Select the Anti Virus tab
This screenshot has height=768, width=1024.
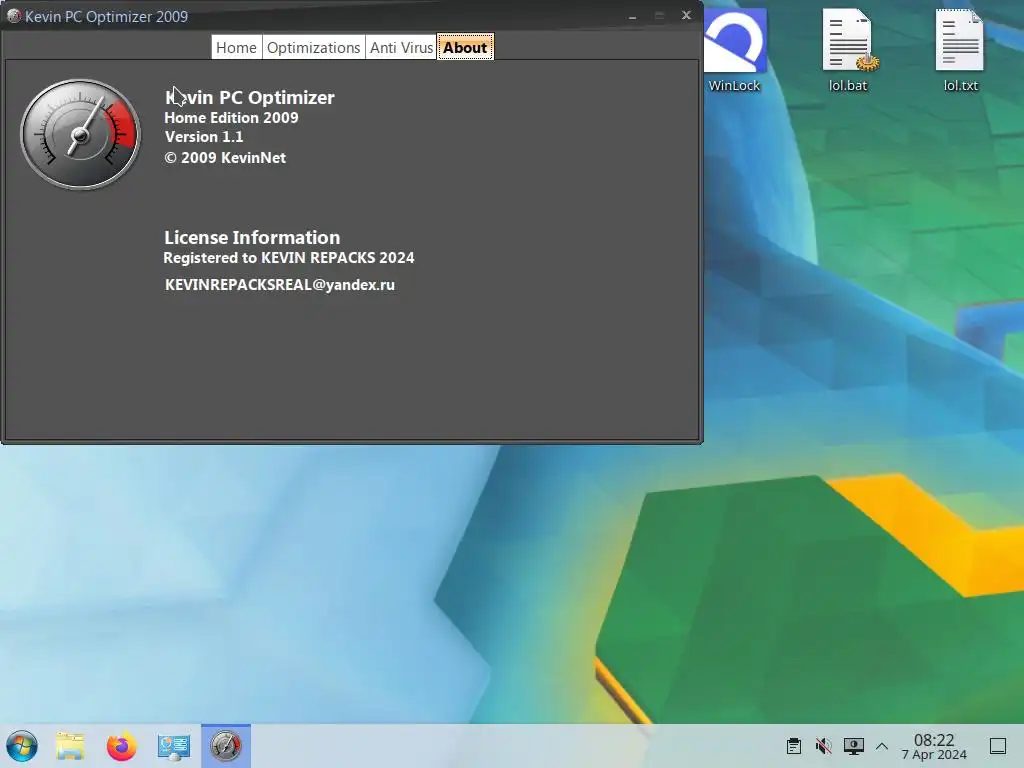[401, 48]
